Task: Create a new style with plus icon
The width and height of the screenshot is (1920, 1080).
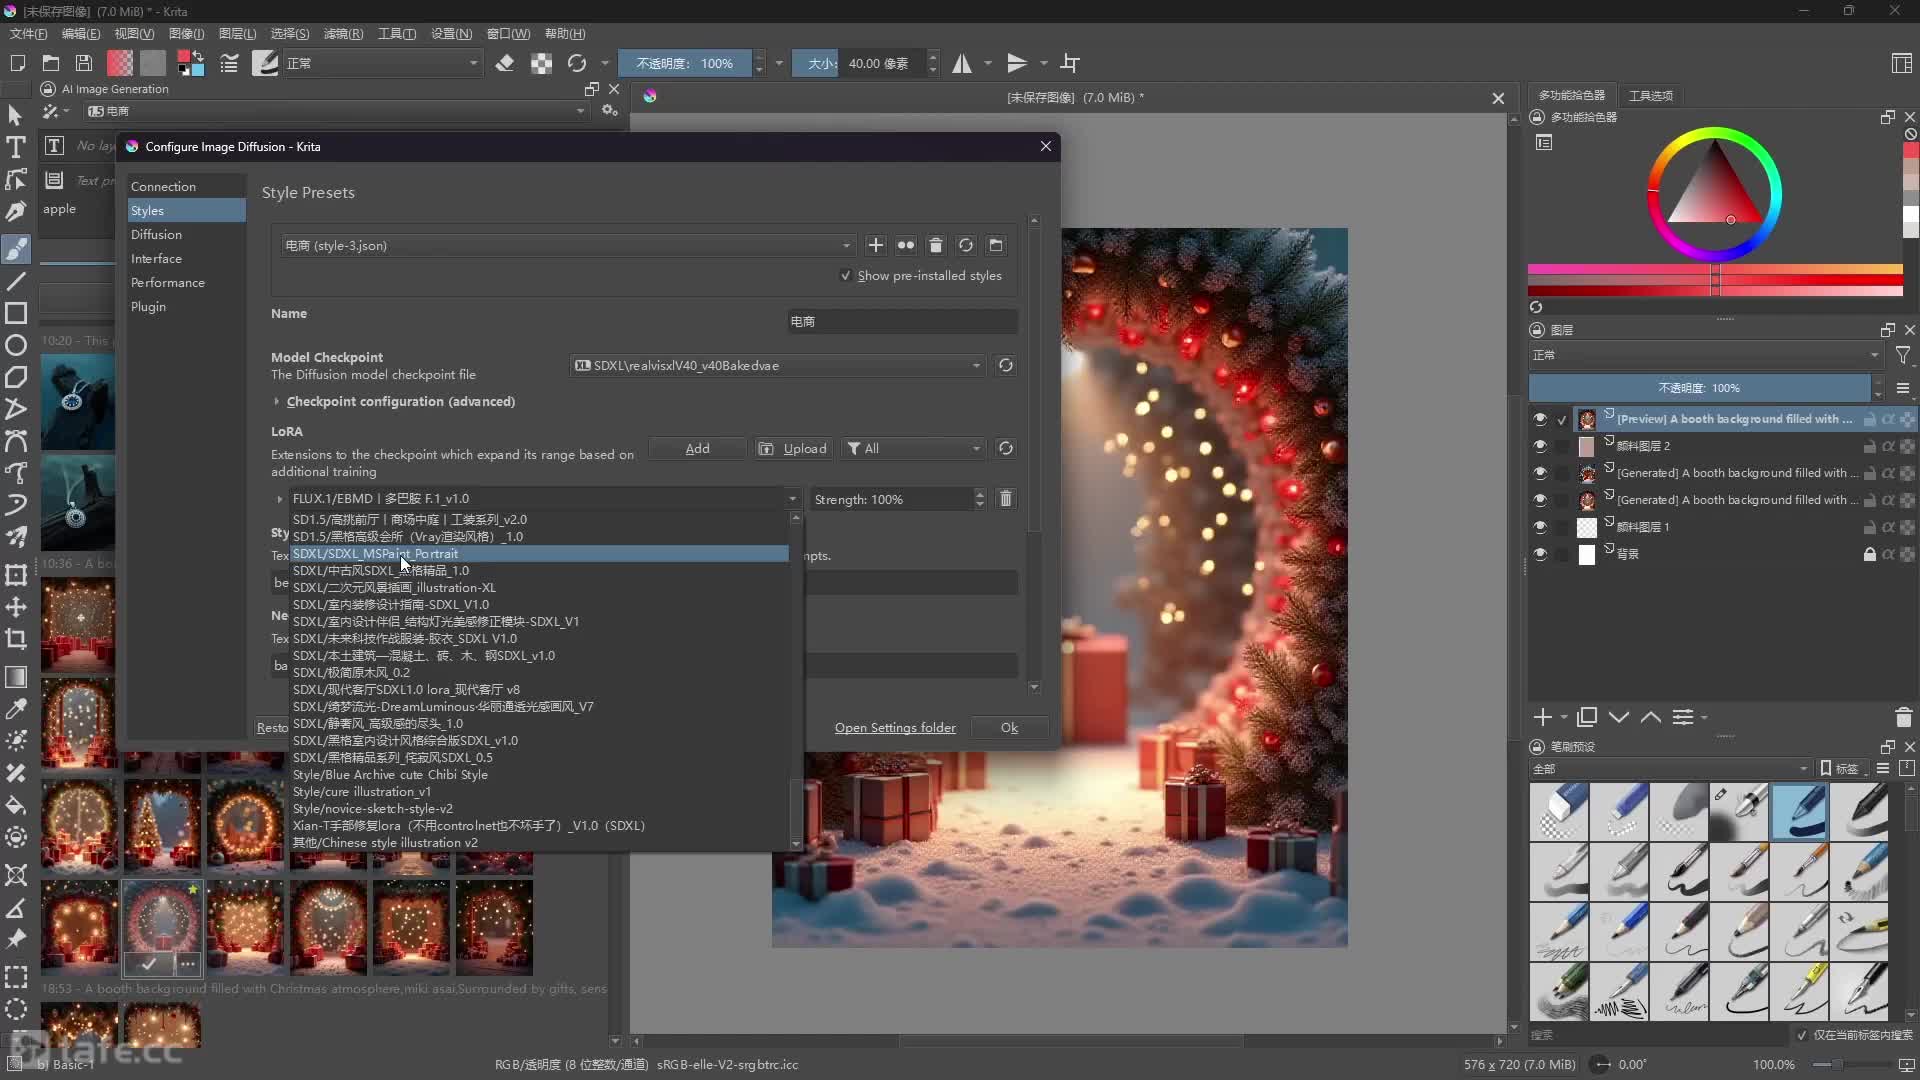Action: coord(876,245)
